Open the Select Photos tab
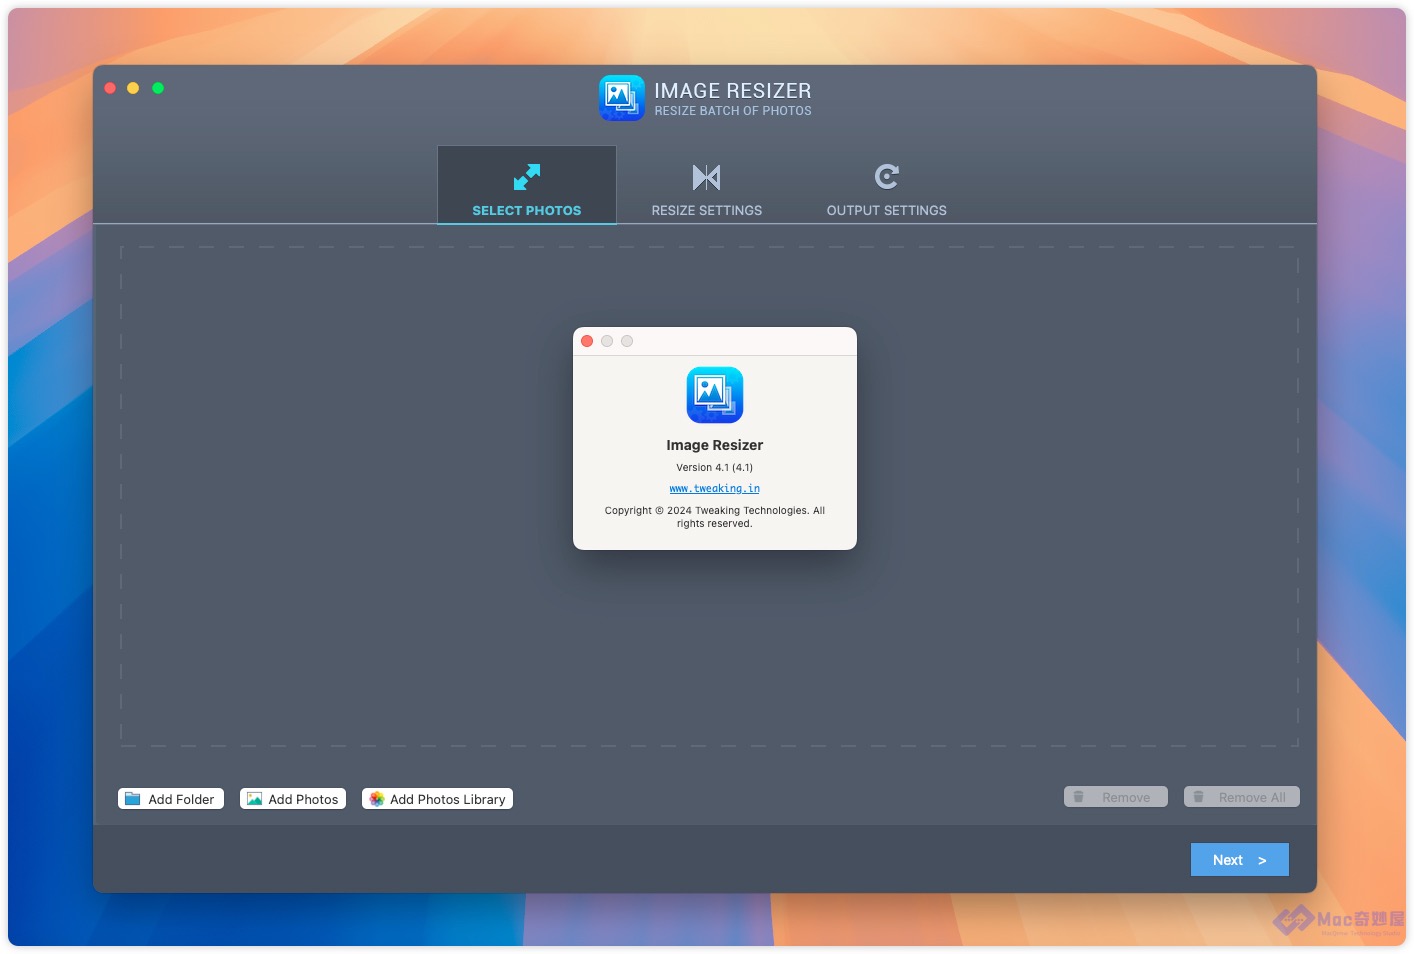The image size is (1414, 954). click(527, 185)
